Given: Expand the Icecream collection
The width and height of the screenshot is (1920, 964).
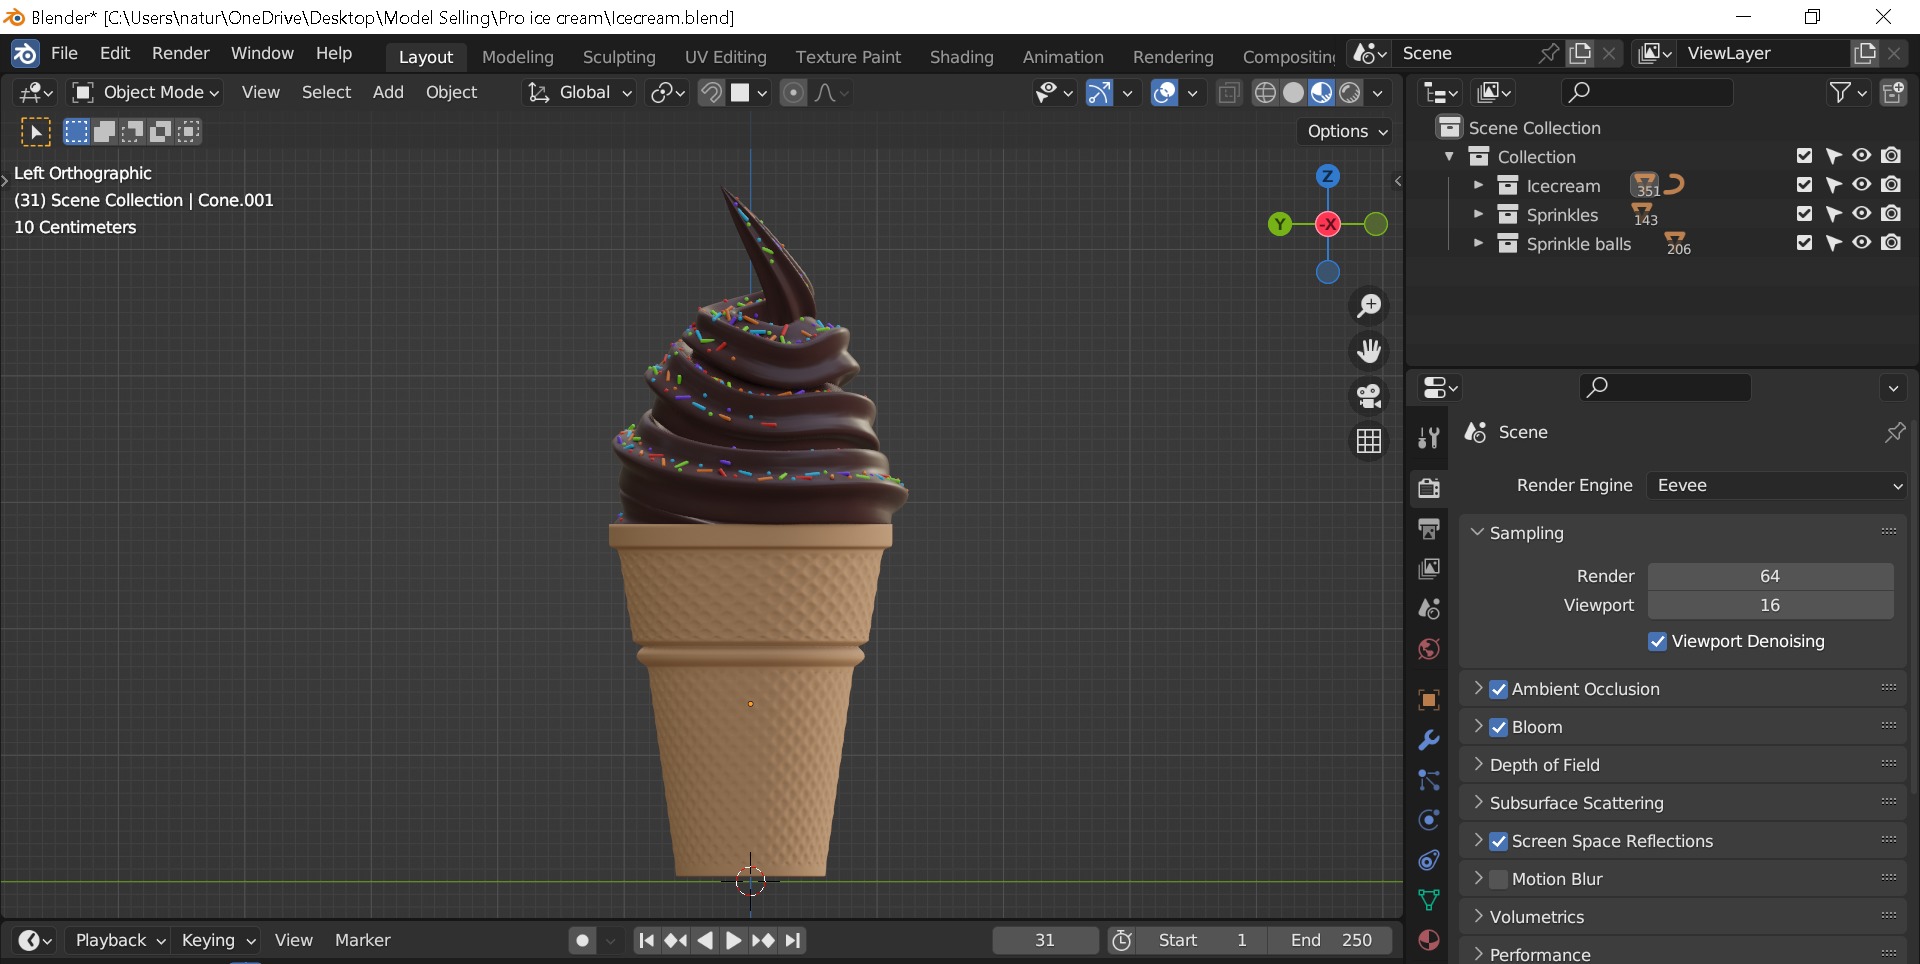Looking at the screenshot, I should 1478,185.
